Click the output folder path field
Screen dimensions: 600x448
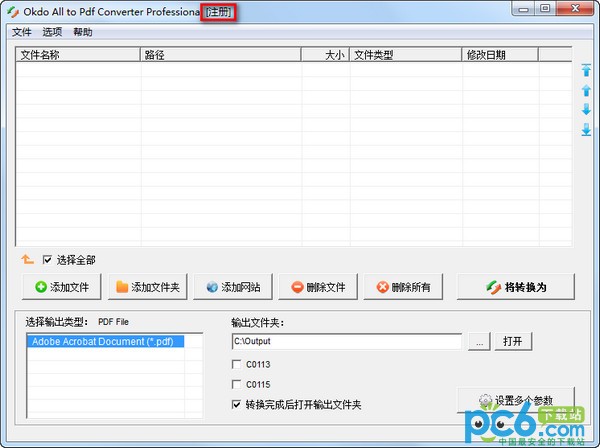[x=347, y=341]
